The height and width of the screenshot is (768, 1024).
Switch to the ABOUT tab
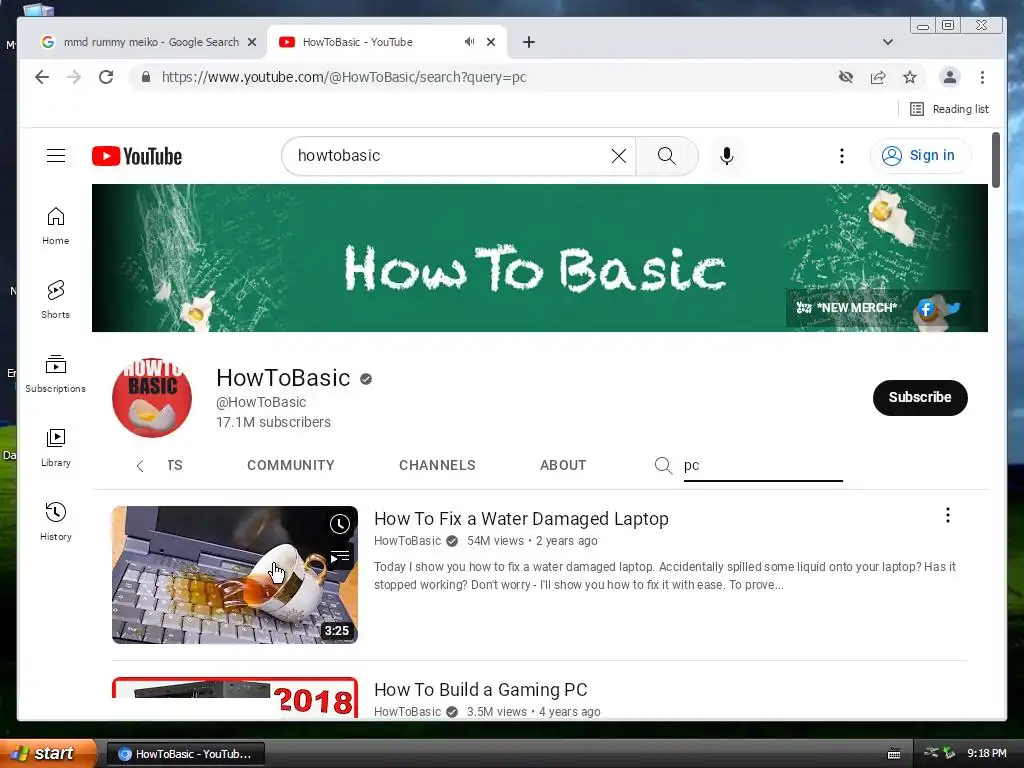tap(563, 465)
